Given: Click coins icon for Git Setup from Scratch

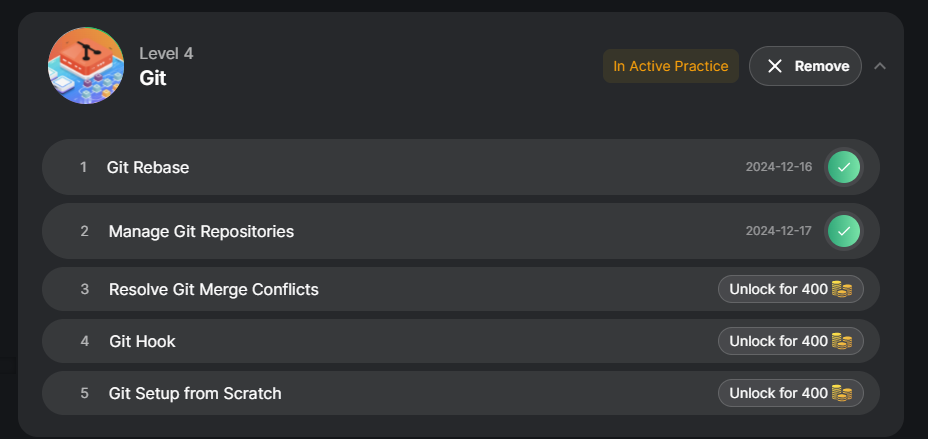Looking at the screenshot, I should coord(842,393).
